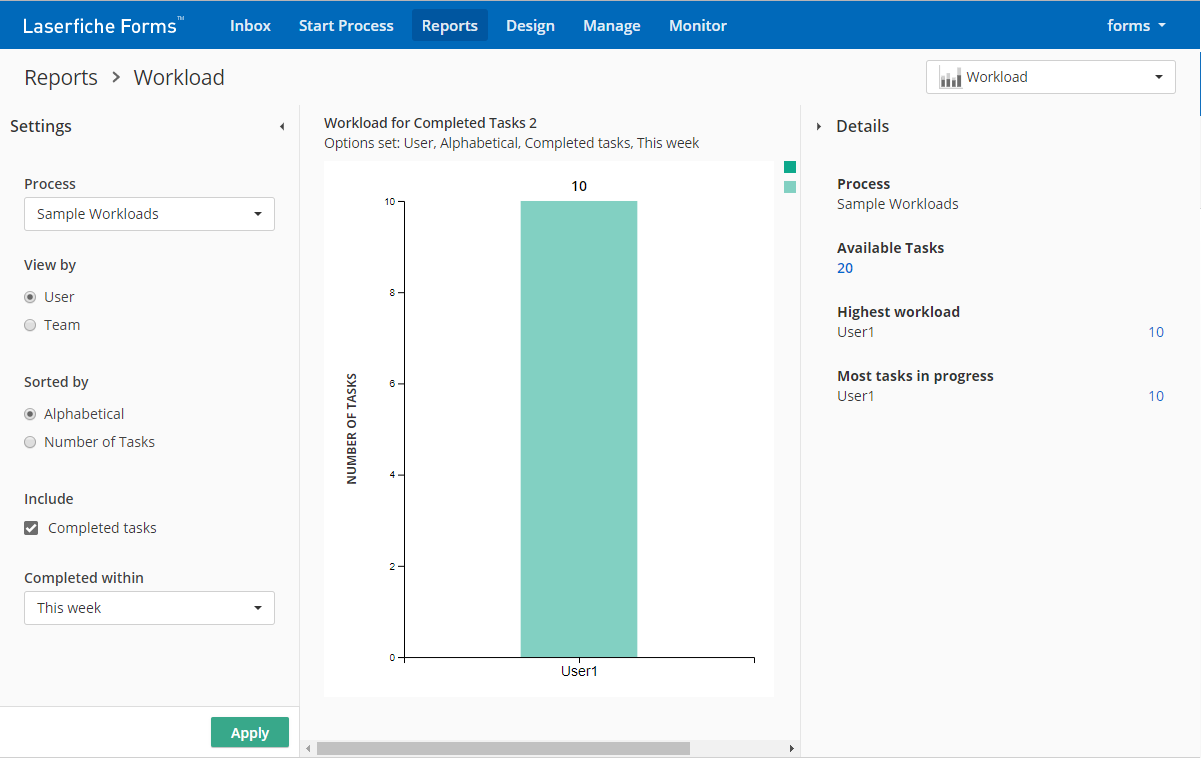Open the Workload report type dropdown

point(1050,77)
